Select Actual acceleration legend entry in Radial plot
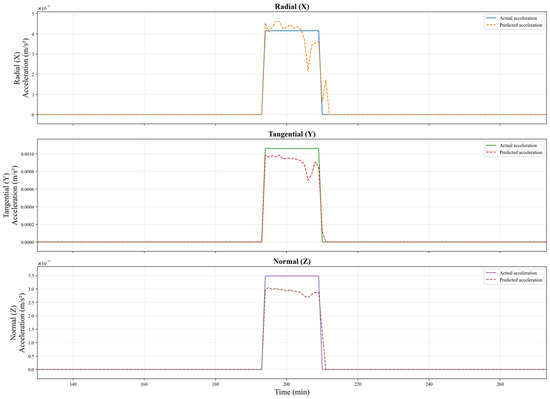This screenshot has height=399, width=550. tap(514, 18)
